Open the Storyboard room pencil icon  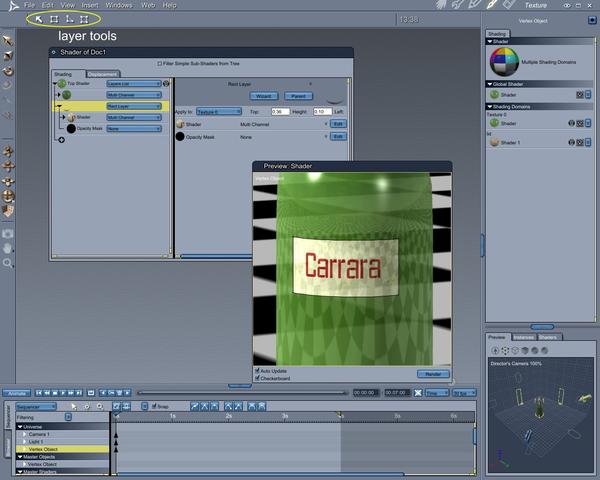(475, 5)
